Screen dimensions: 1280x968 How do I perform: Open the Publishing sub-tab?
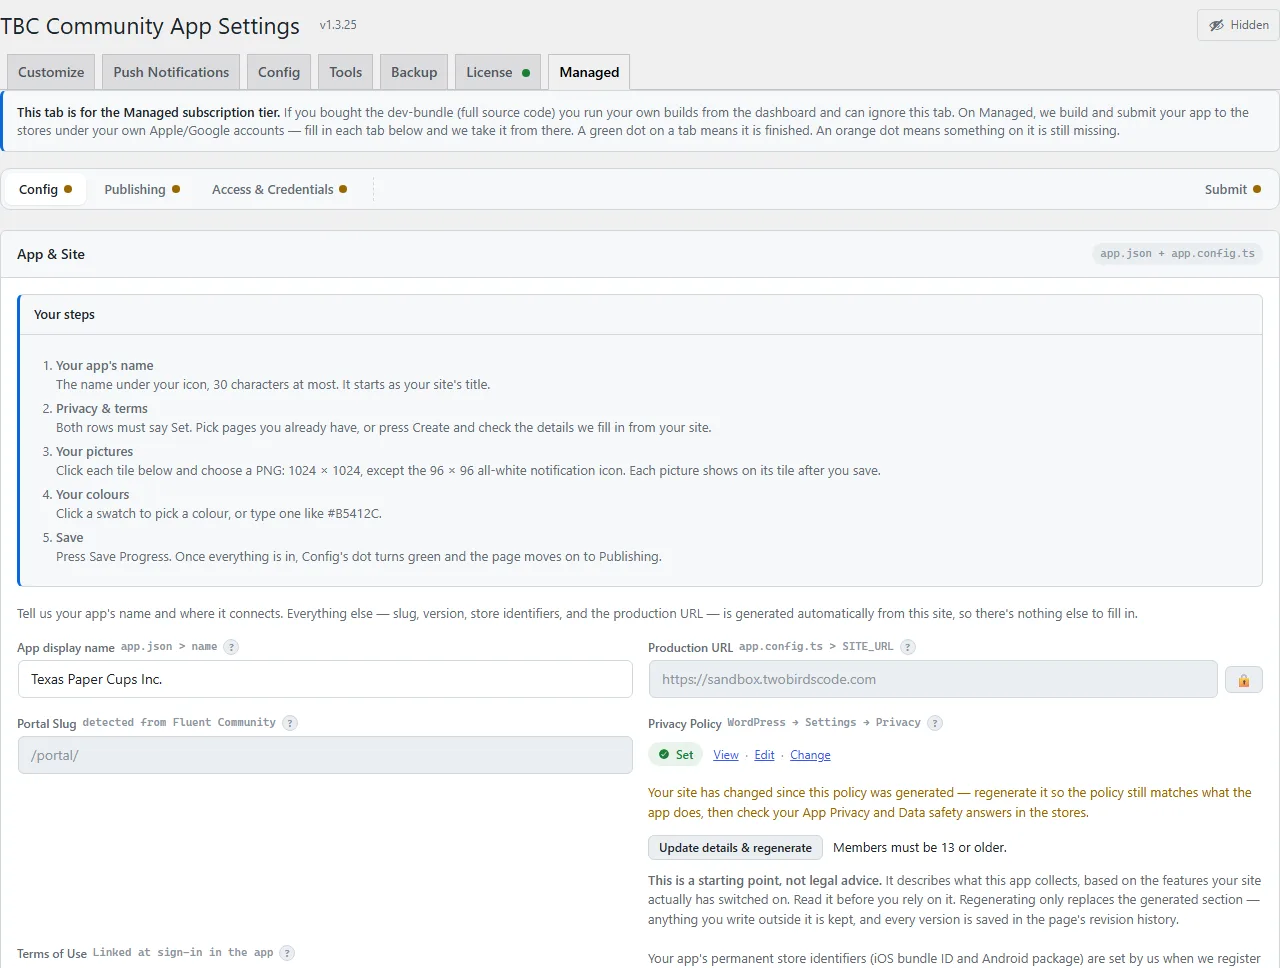142,189
